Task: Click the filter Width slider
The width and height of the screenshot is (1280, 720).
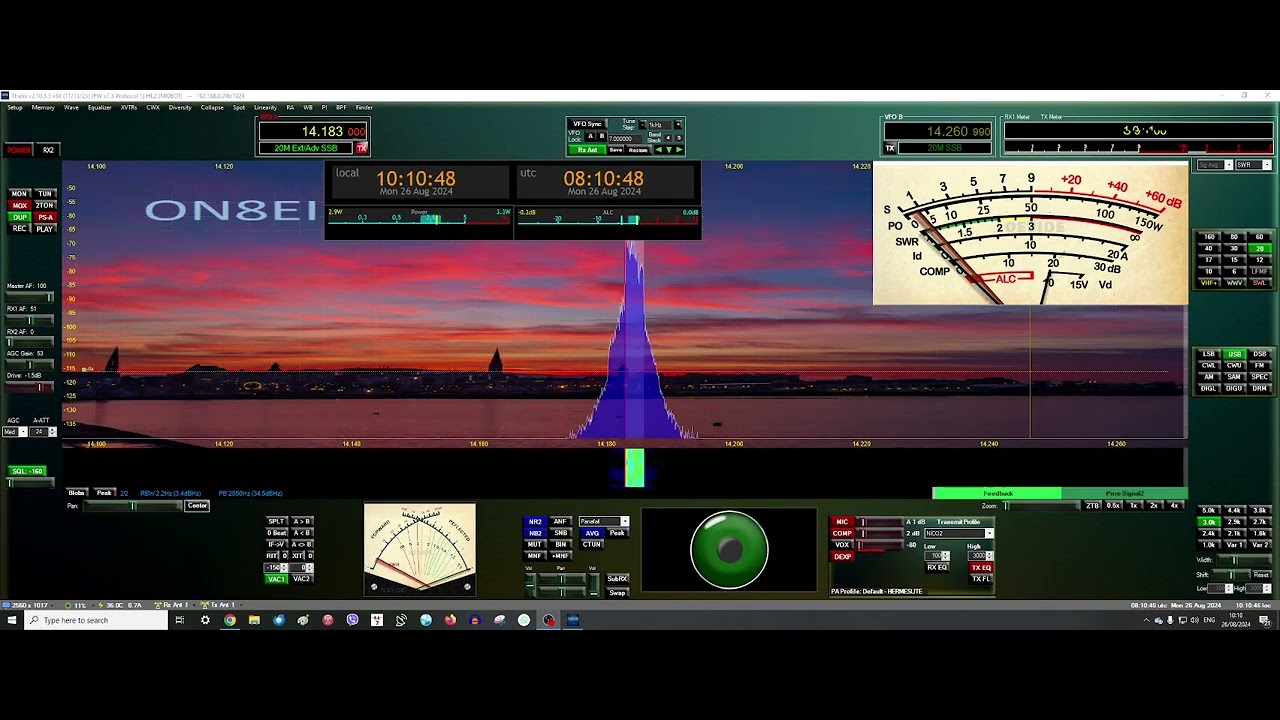Action: coord(1243,560)
